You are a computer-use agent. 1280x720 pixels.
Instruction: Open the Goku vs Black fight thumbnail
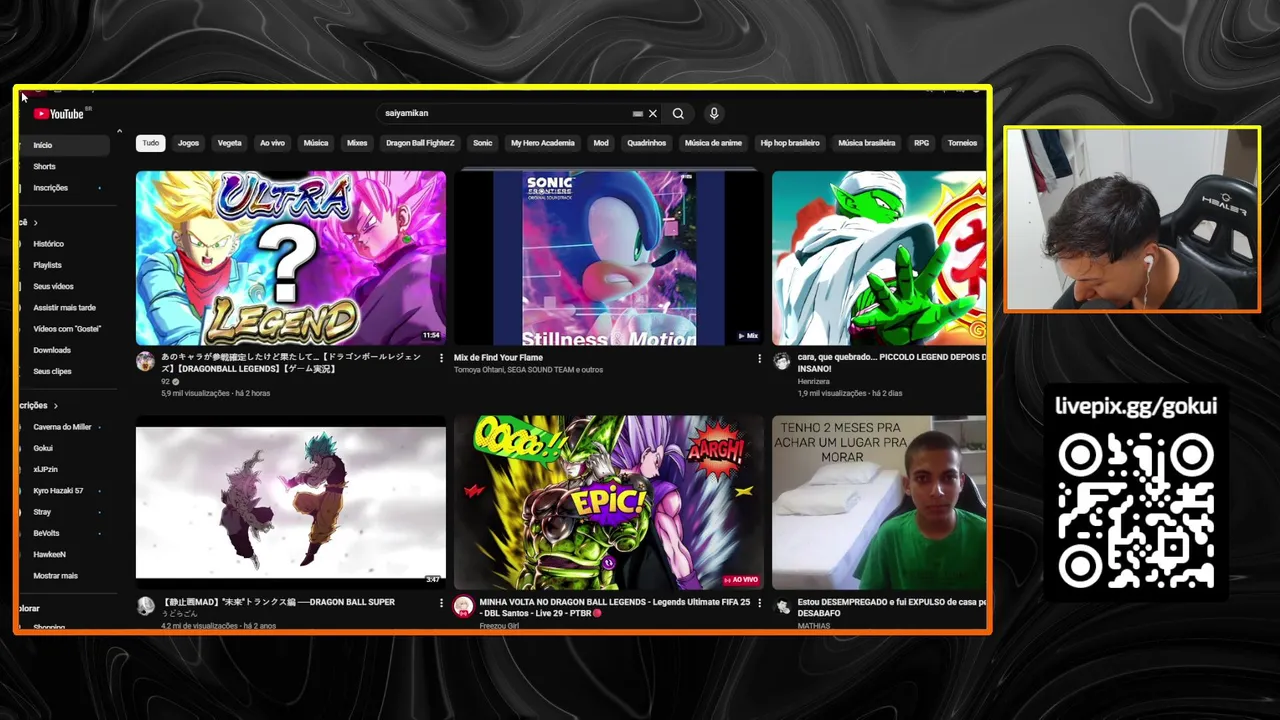click(291, 503)
